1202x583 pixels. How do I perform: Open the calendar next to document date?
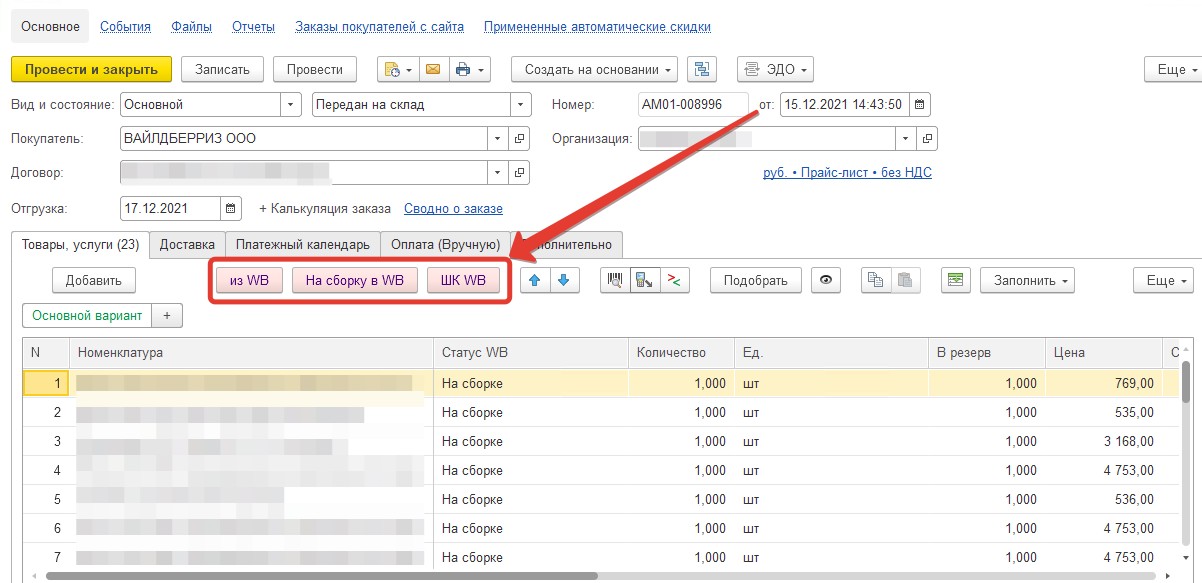(921, 104)
